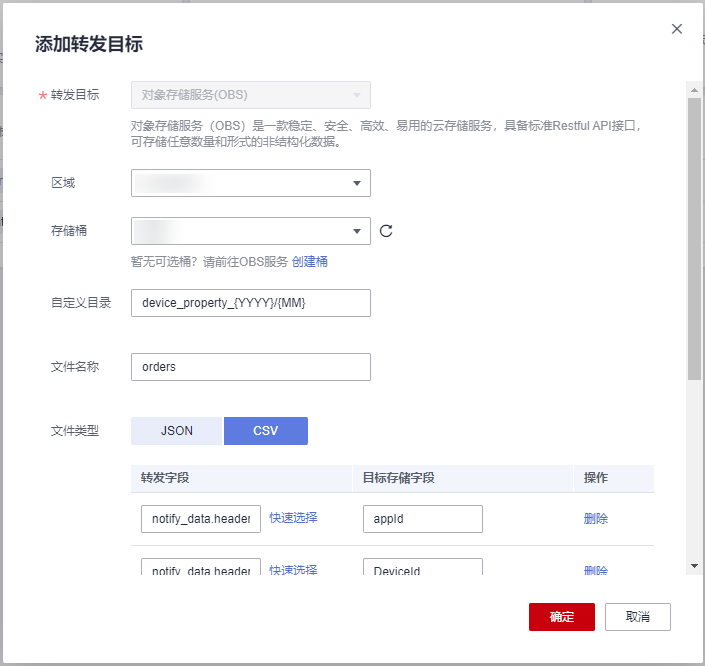This screenshot has width=705, height=666.
Task: Click in the 自定义目录 custom directory field
Action: (250, 303)
